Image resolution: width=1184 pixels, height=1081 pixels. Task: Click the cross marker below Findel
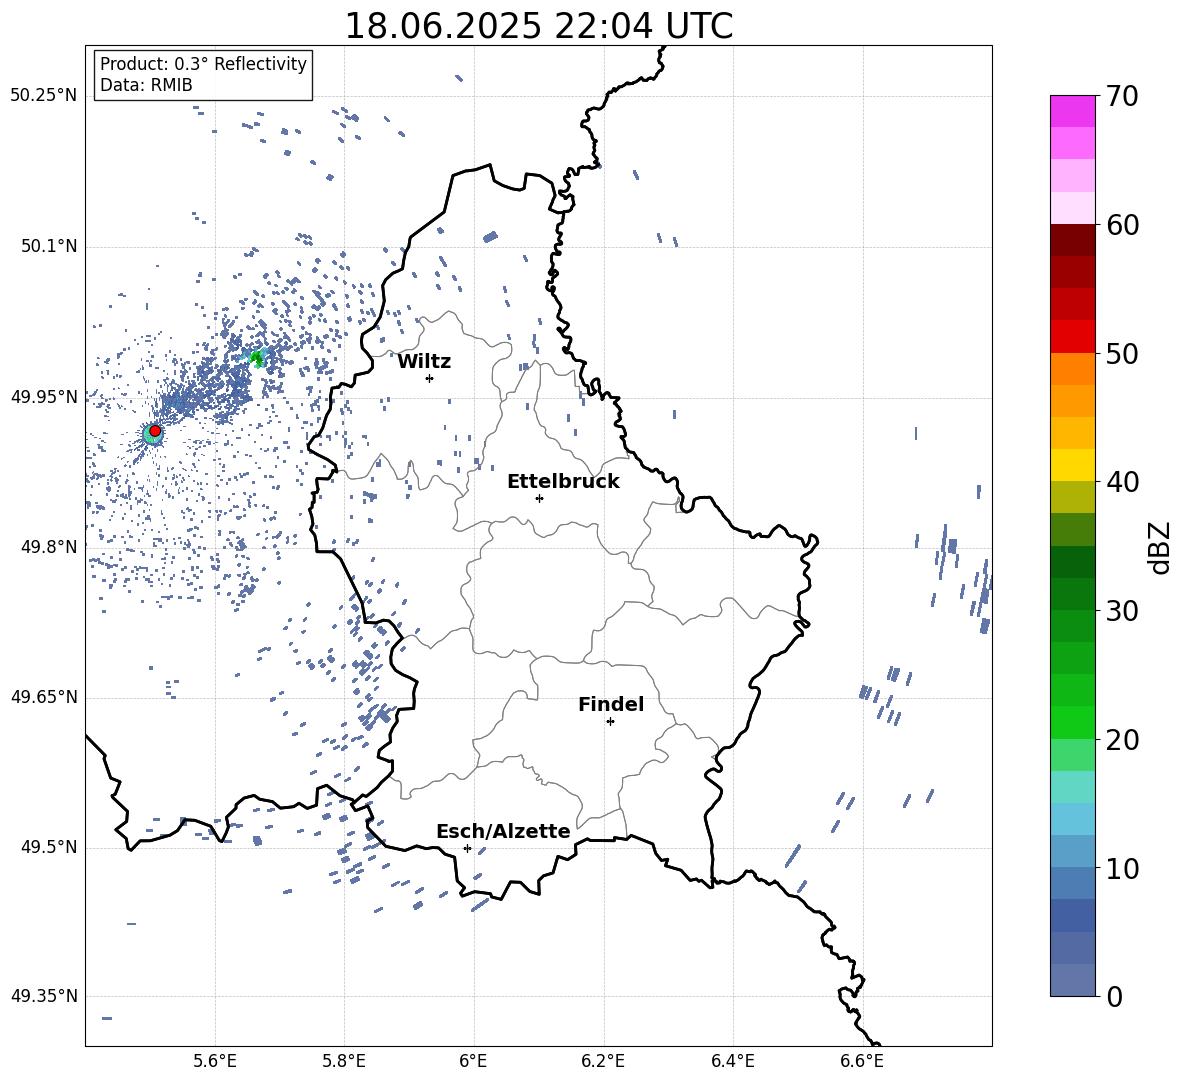pyautogui.click(x=610, y=722)
